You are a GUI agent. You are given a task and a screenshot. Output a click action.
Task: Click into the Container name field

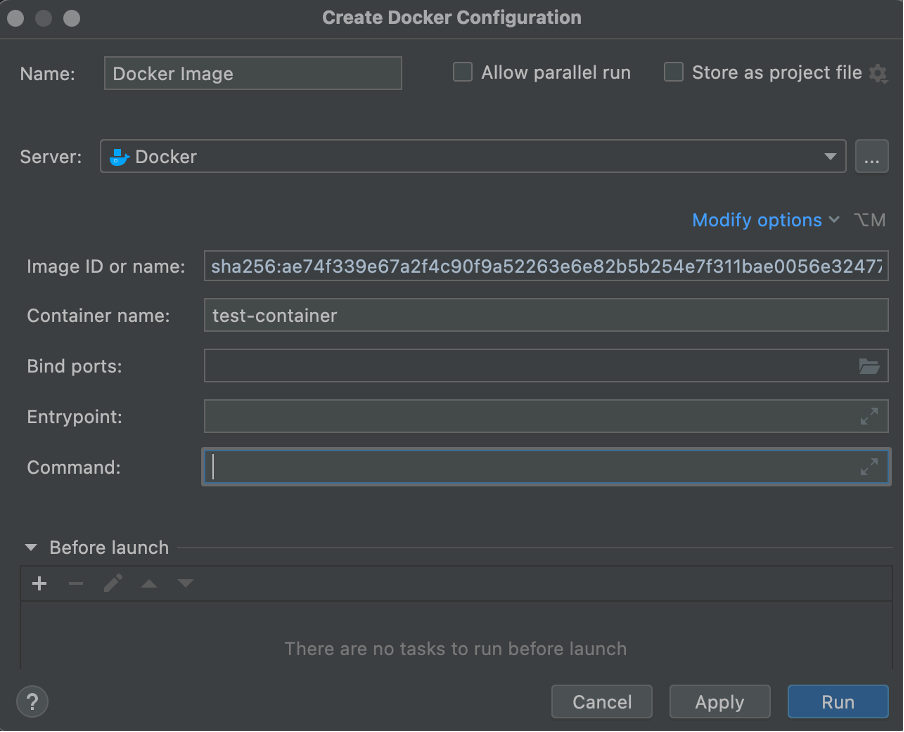545,316
